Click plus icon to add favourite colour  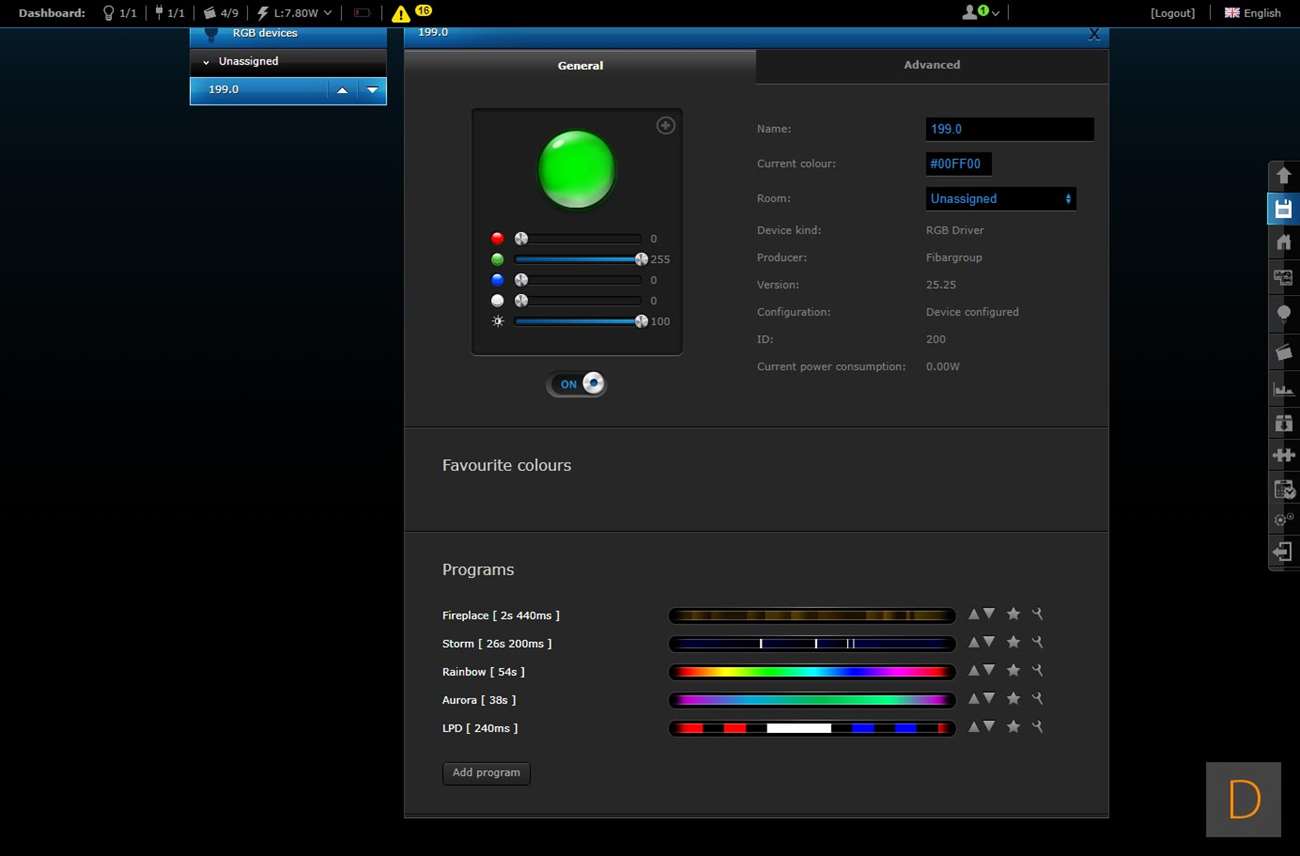(665, 125)
